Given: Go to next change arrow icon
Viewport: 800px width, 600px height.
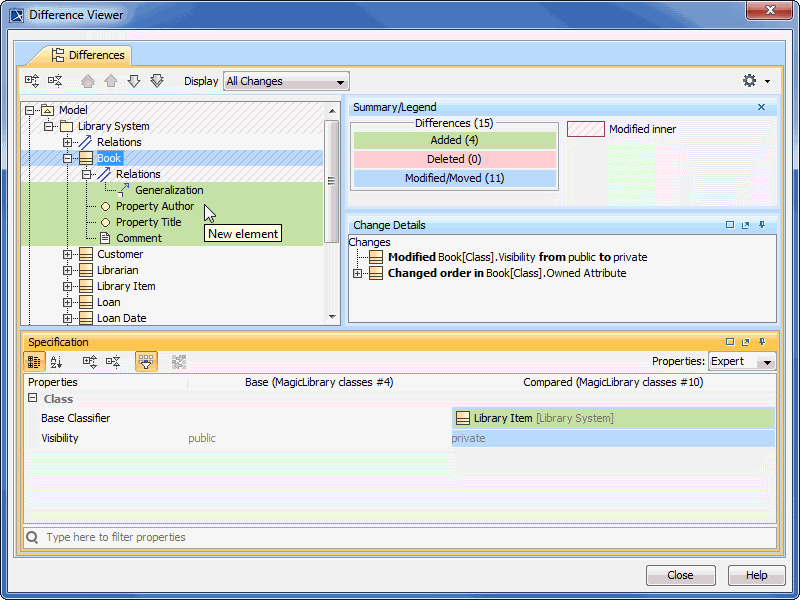Looking at the screenshot, I should (x=134, y=81).
